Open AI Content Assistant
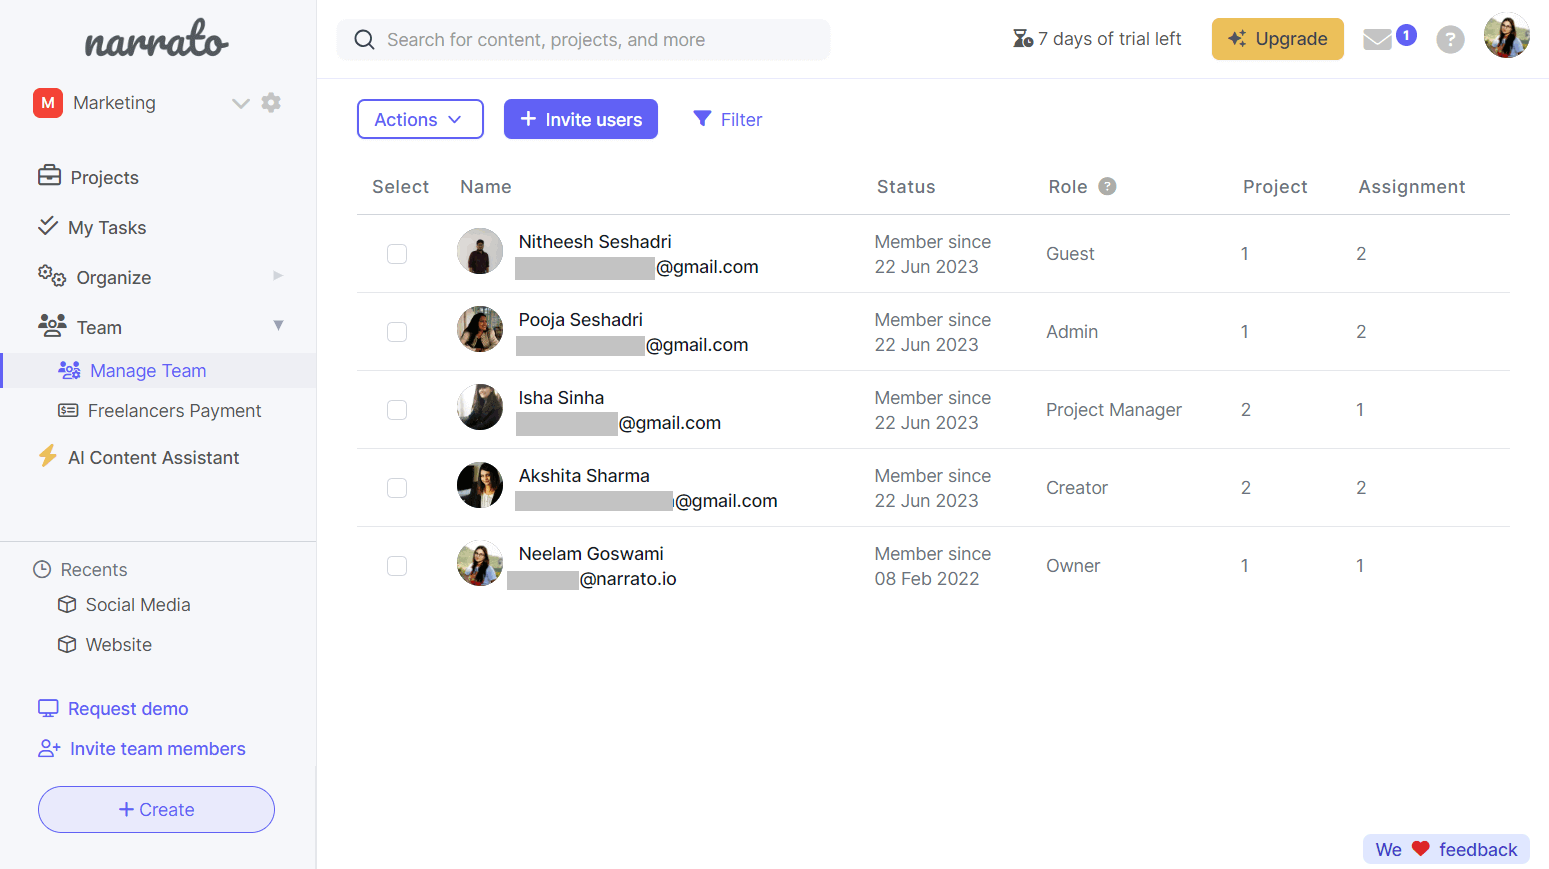Screen dimensions: 1549x869 coord(153,458)
